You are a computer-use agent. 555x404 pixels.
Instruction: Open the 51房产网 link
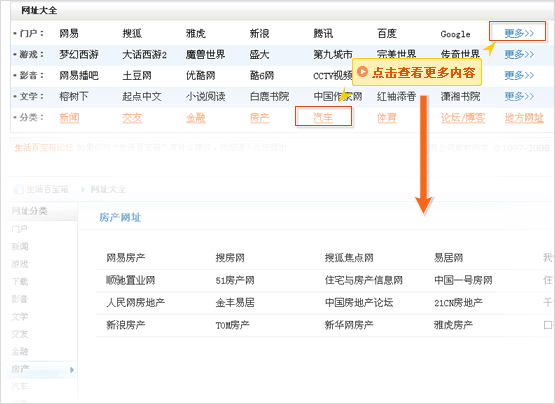point(235,280)
